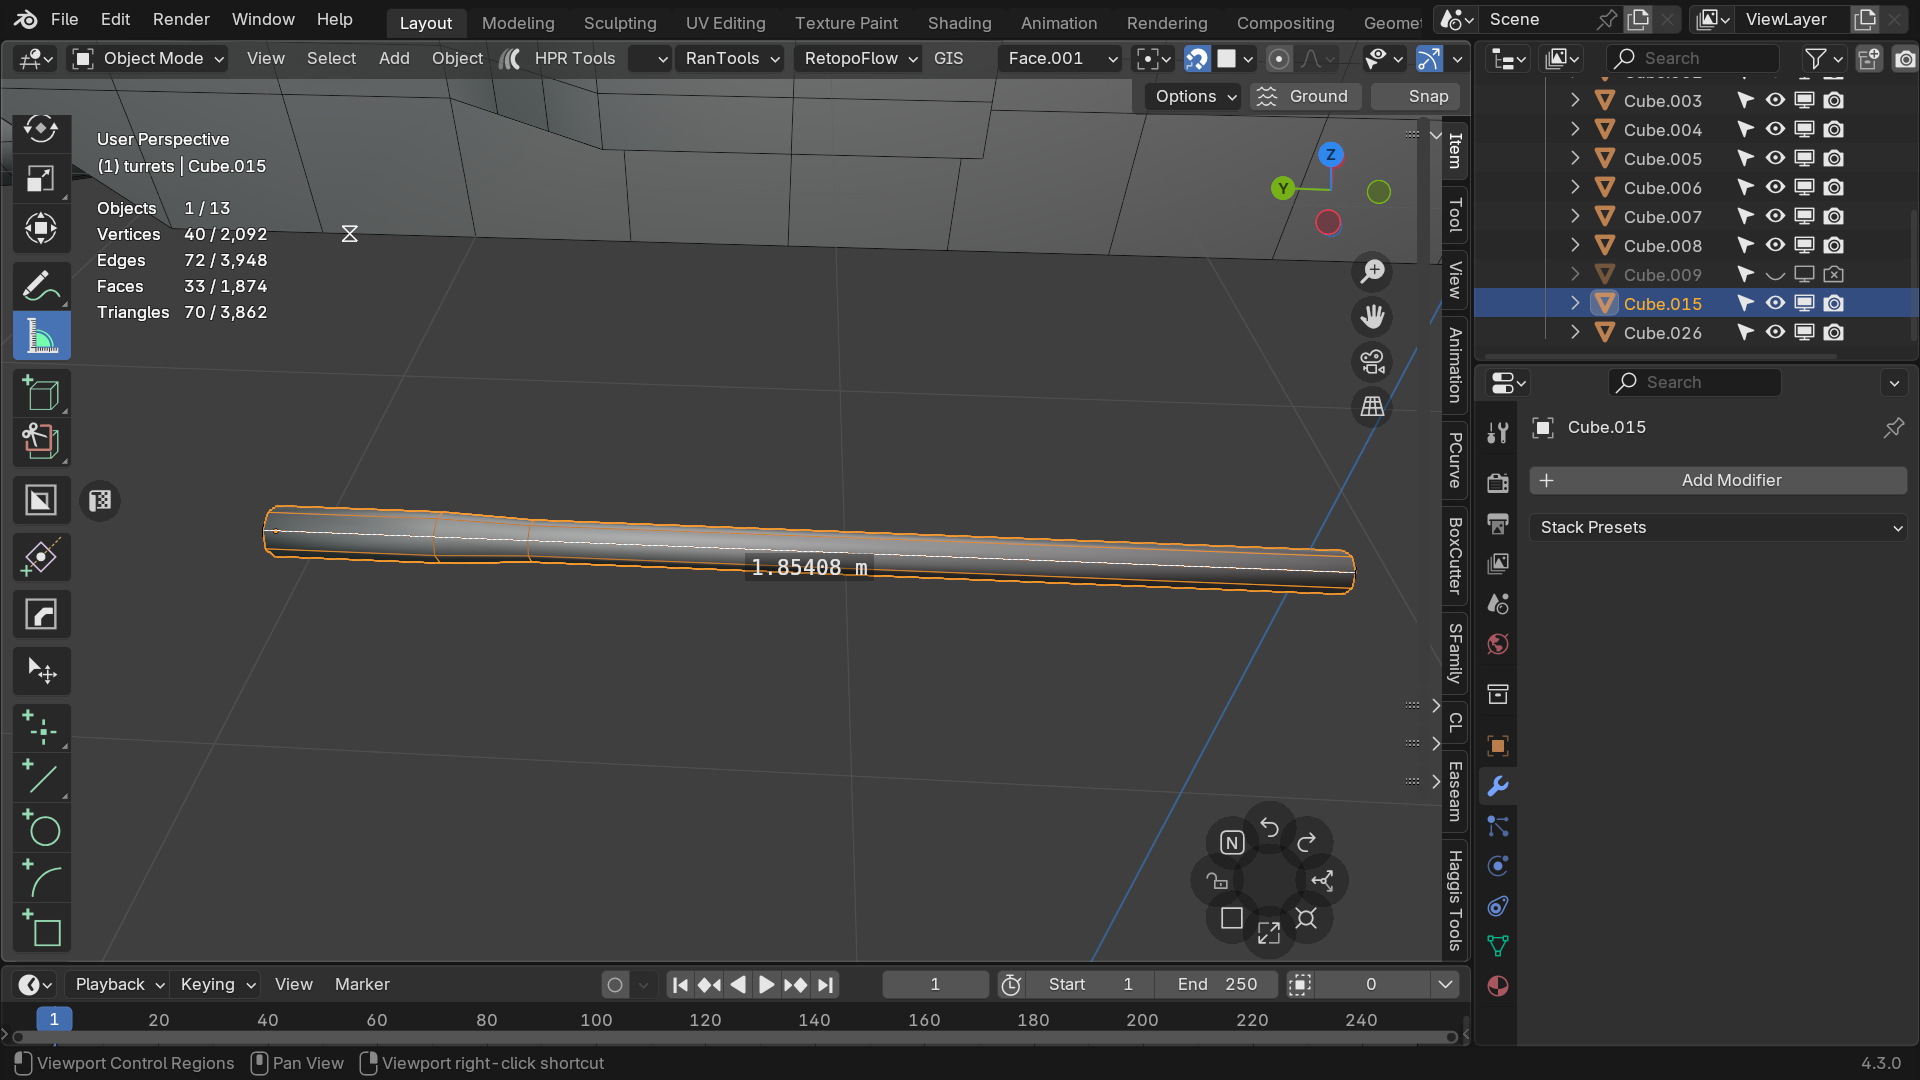Click the Z axis gizmo handle

pyautogui.click(x=1330, y=155)
